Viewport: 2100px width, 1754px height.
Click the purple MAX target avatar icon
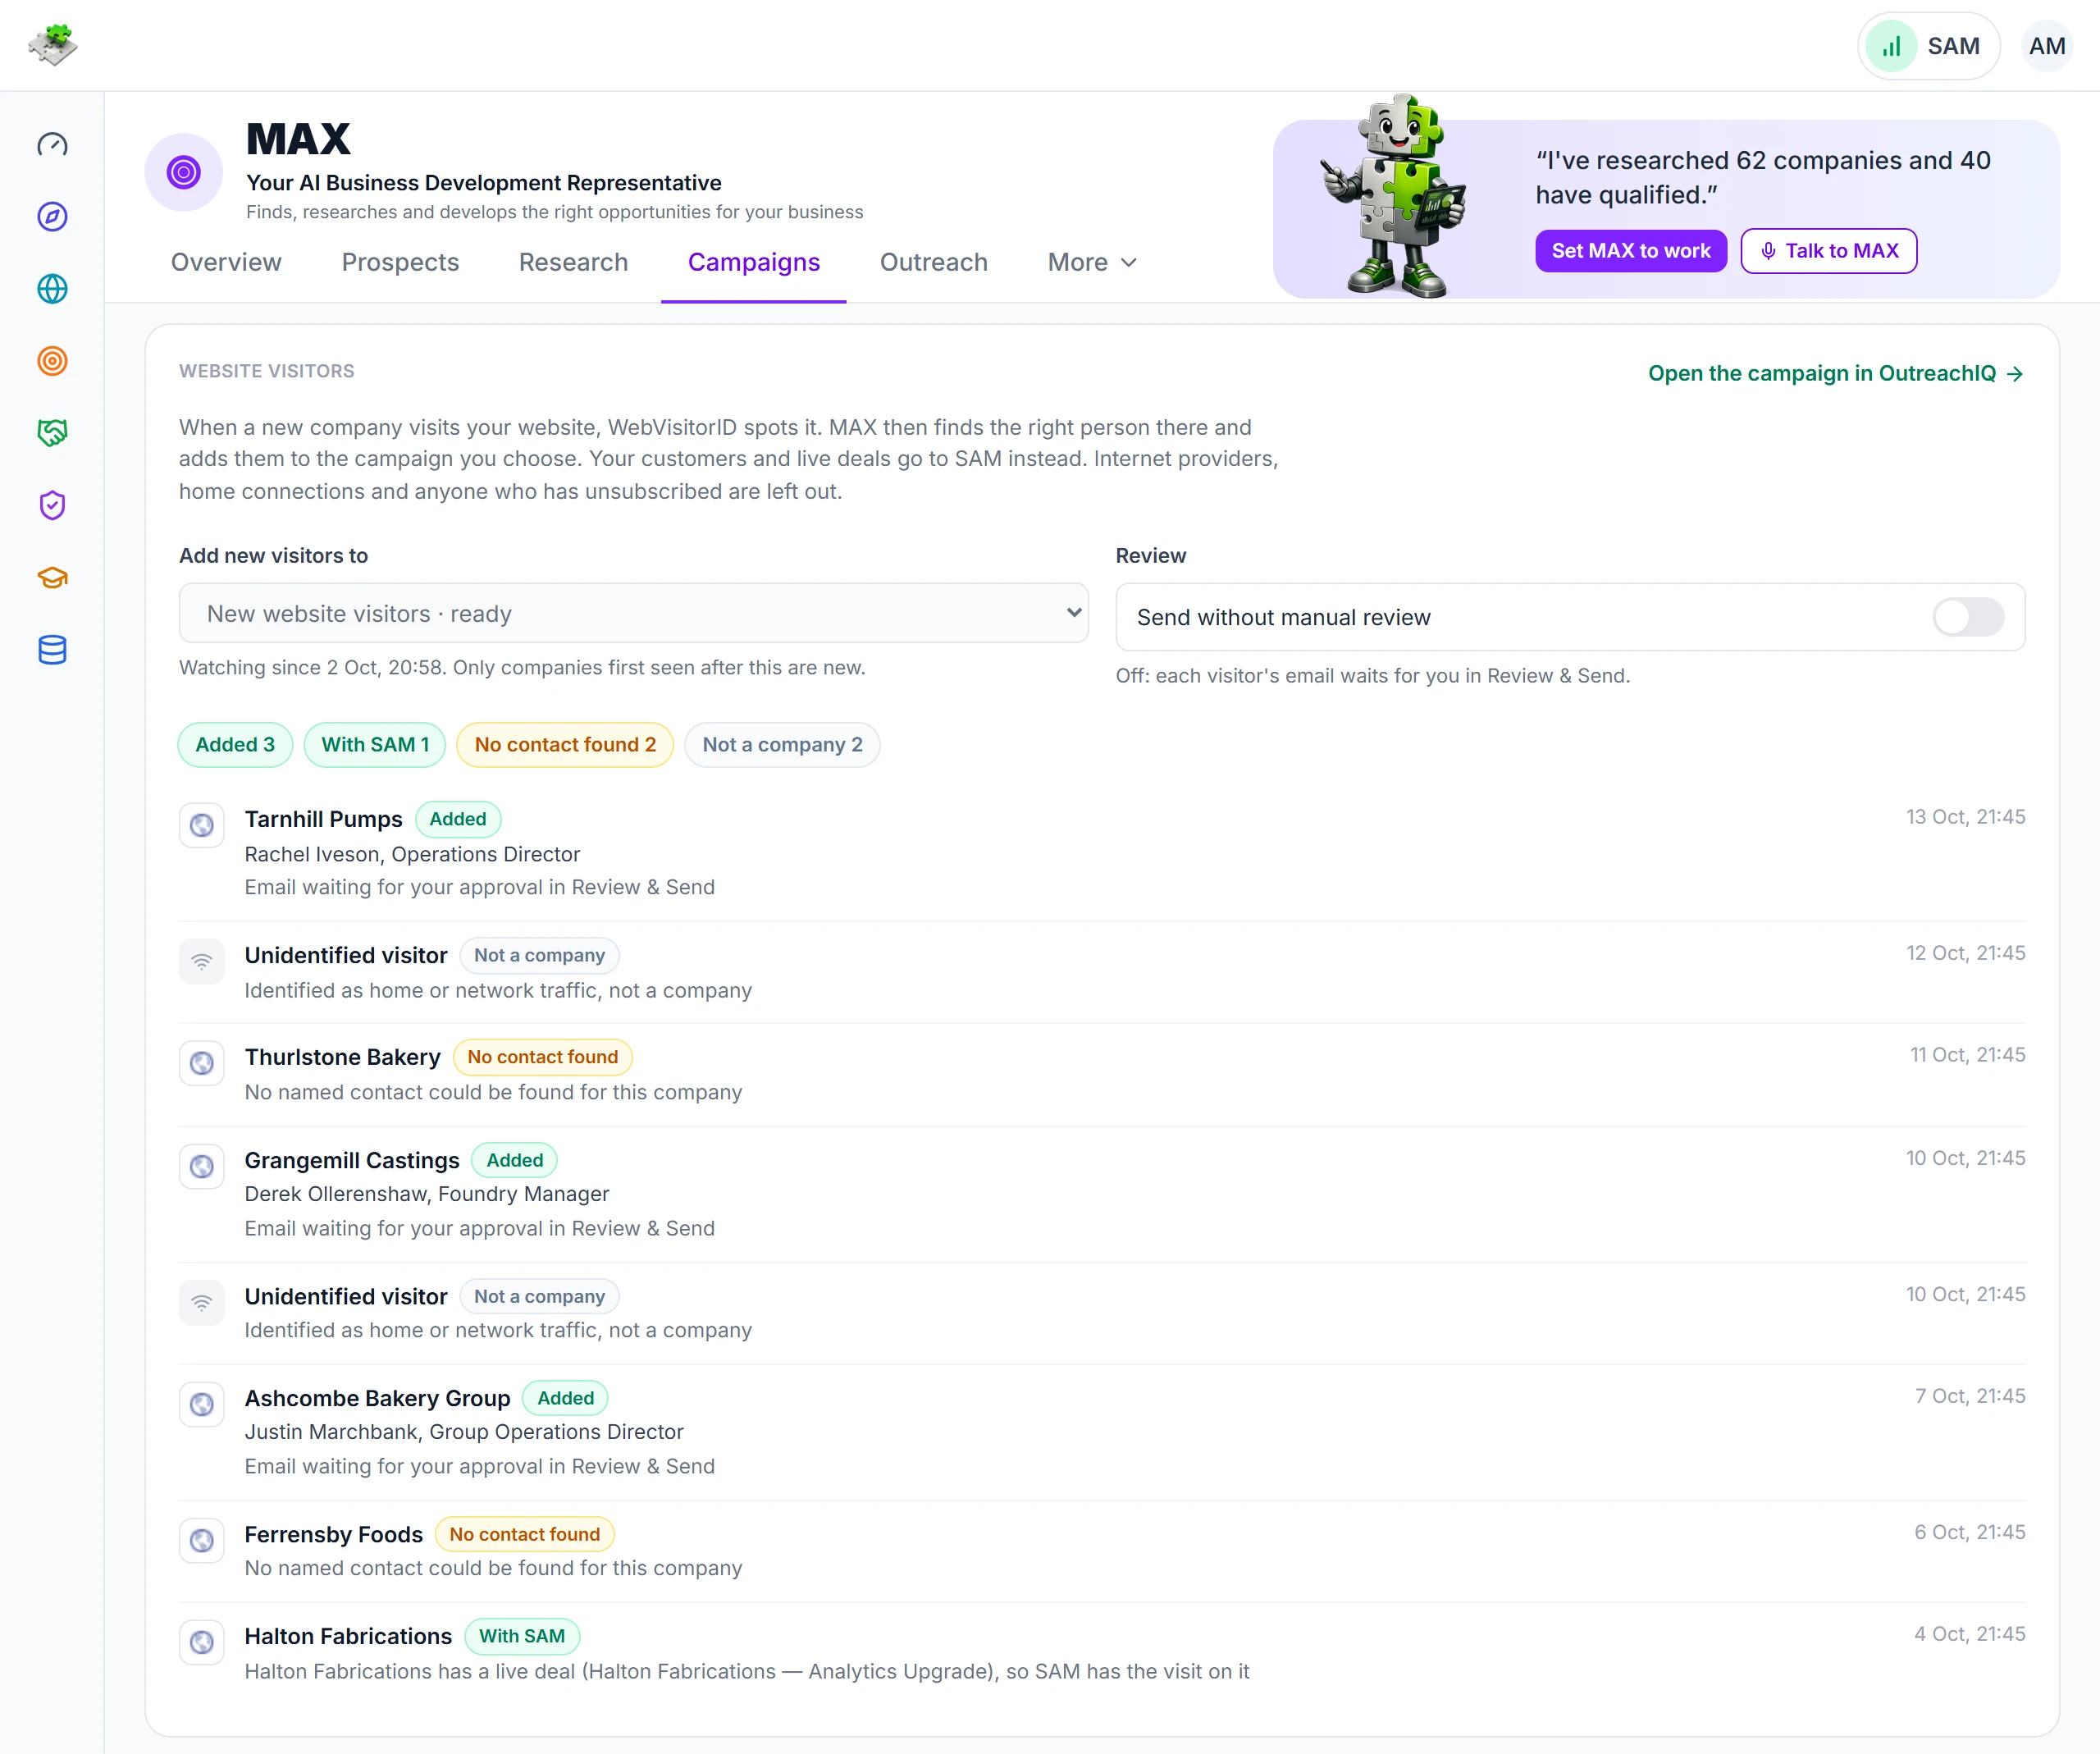coord(184,172)
